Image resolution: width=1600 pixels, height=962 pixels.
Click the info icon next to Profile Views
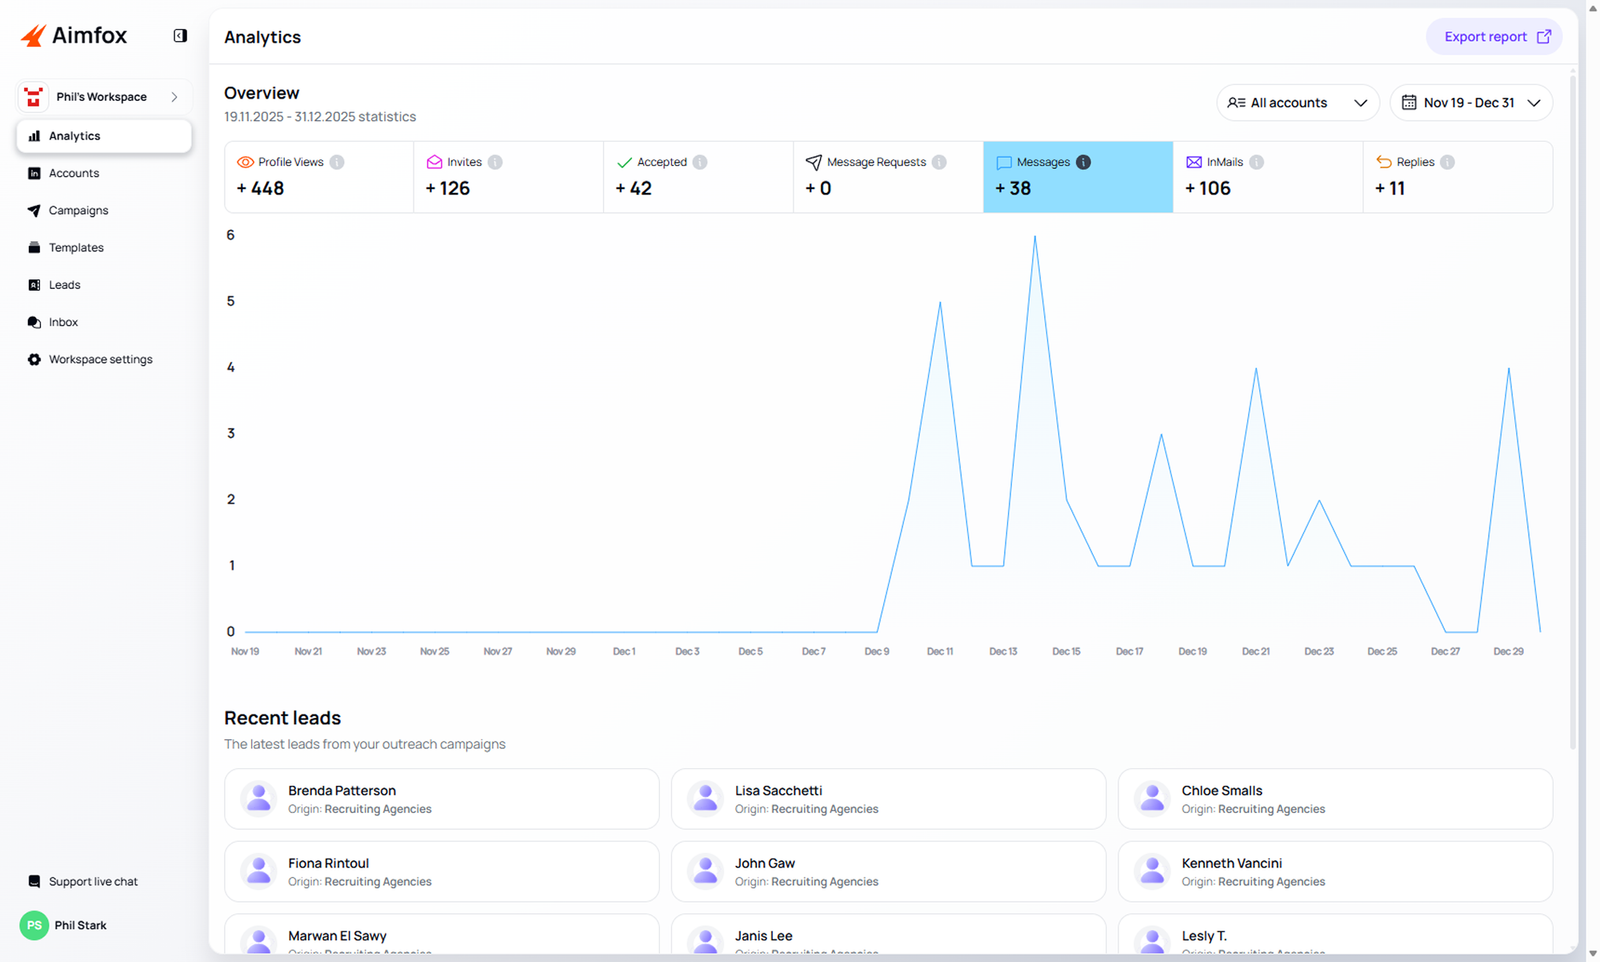coord(337,162)
